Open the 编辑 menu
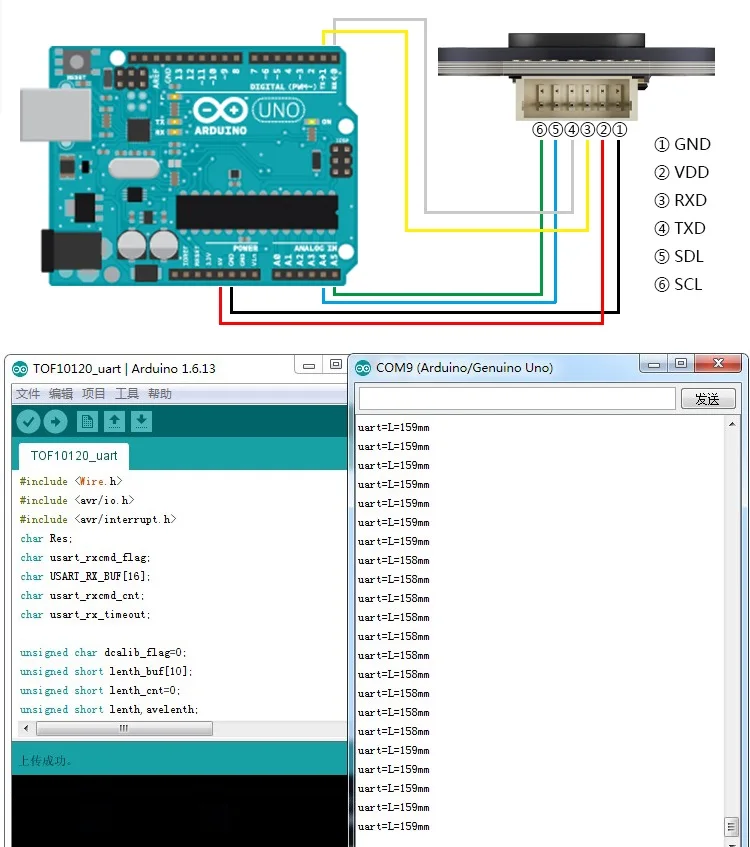Screen dimensions: 750x847 point(61,394)
